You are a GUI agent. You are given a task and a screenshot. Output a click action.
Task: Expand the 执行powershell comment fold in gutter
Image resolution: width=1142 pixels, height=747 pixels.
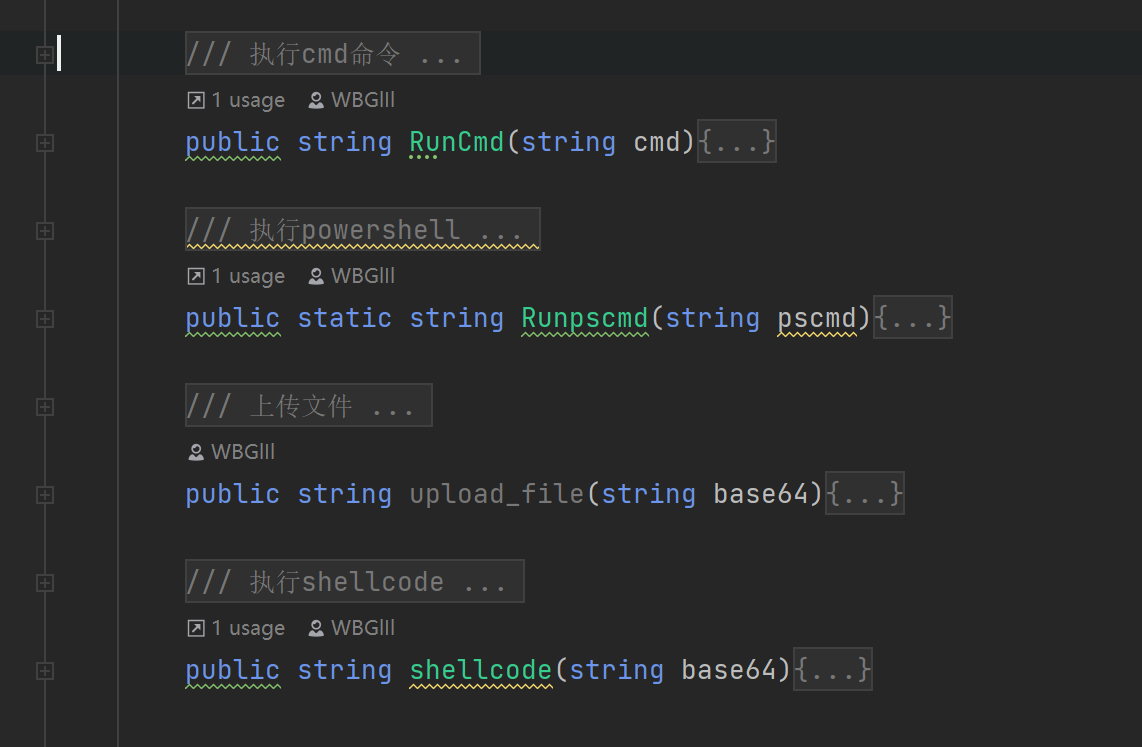coord(44,231)
